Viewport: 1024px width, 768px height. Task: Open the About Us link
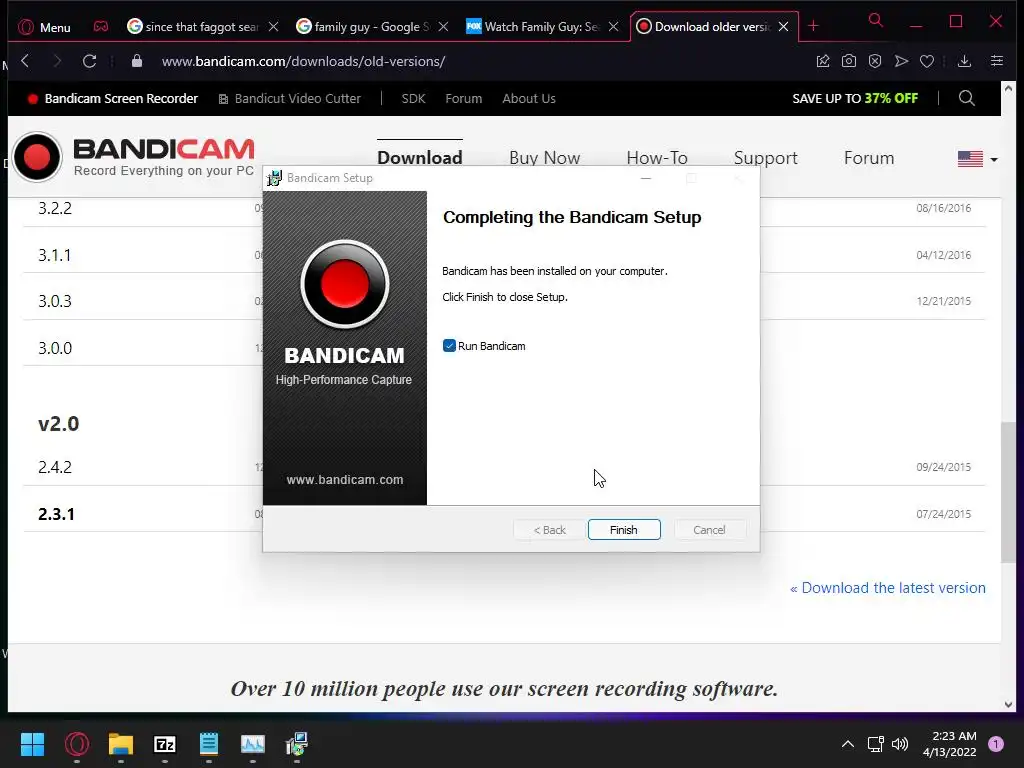pyautogui.click(x=529, y=99)
